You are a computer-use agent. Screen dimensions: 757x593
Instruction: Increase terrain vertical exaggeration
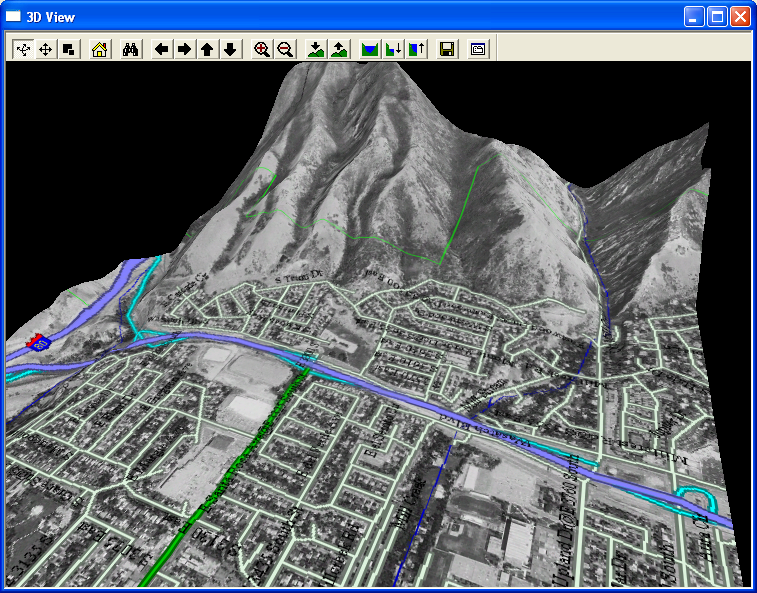pos(339,49)
